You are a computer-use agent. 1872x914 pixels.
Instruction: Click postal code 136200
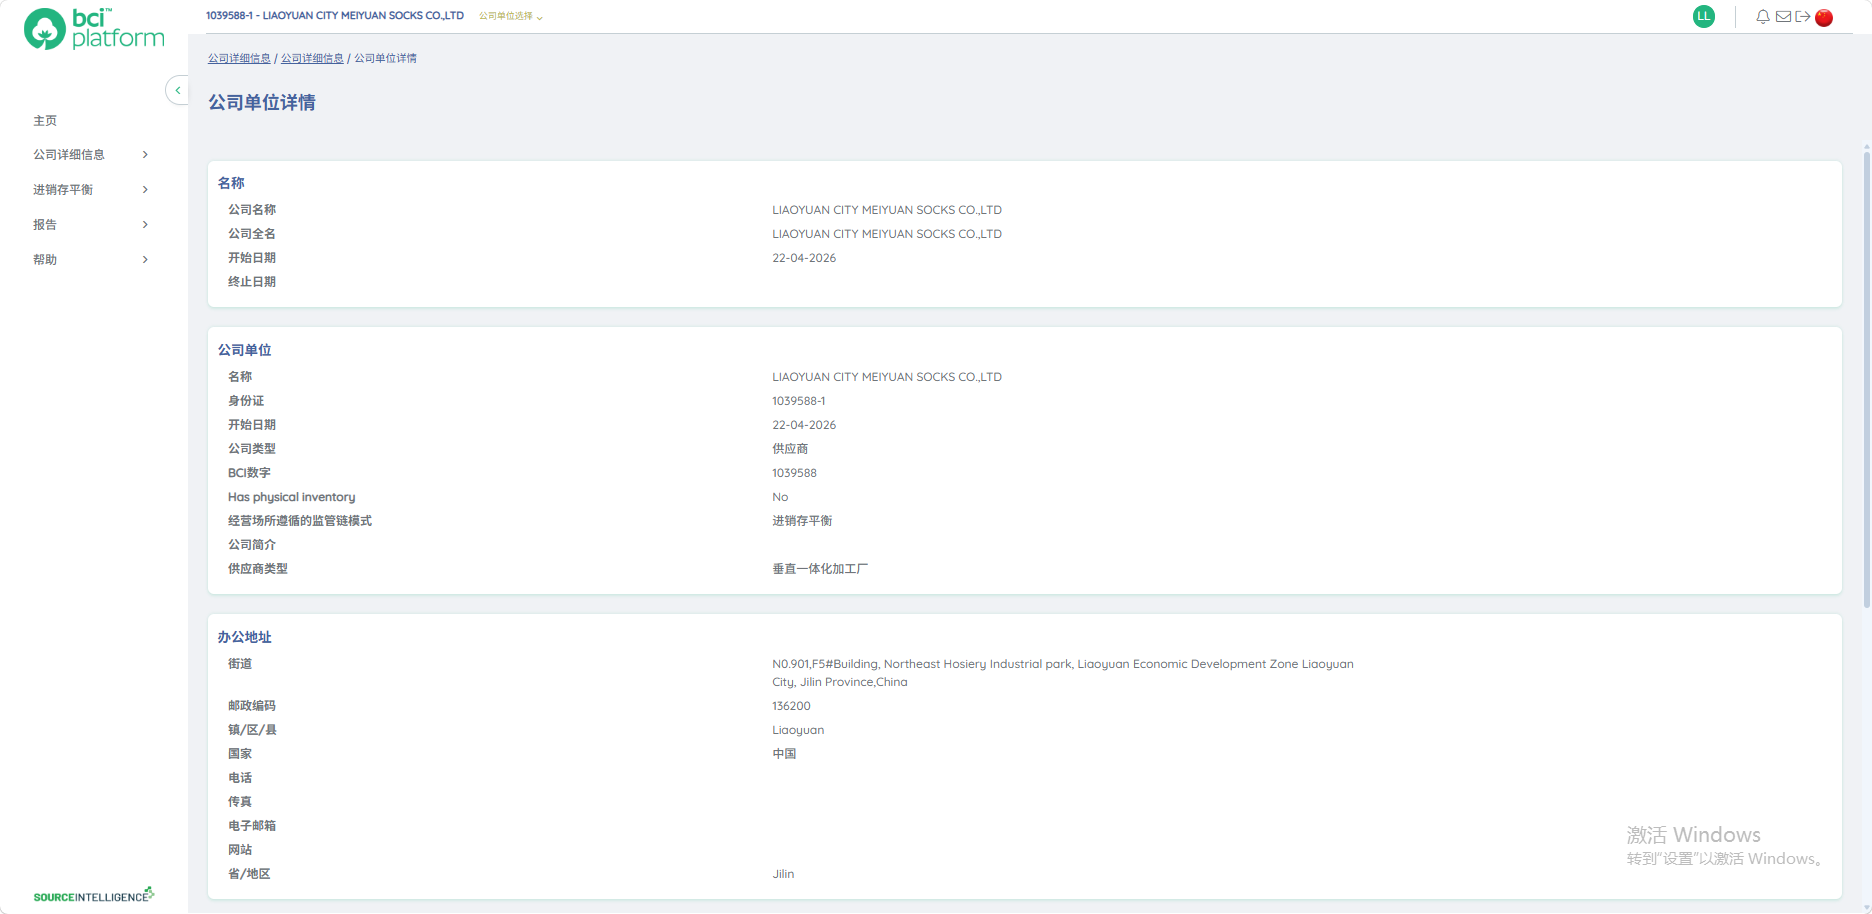point(791,706)
